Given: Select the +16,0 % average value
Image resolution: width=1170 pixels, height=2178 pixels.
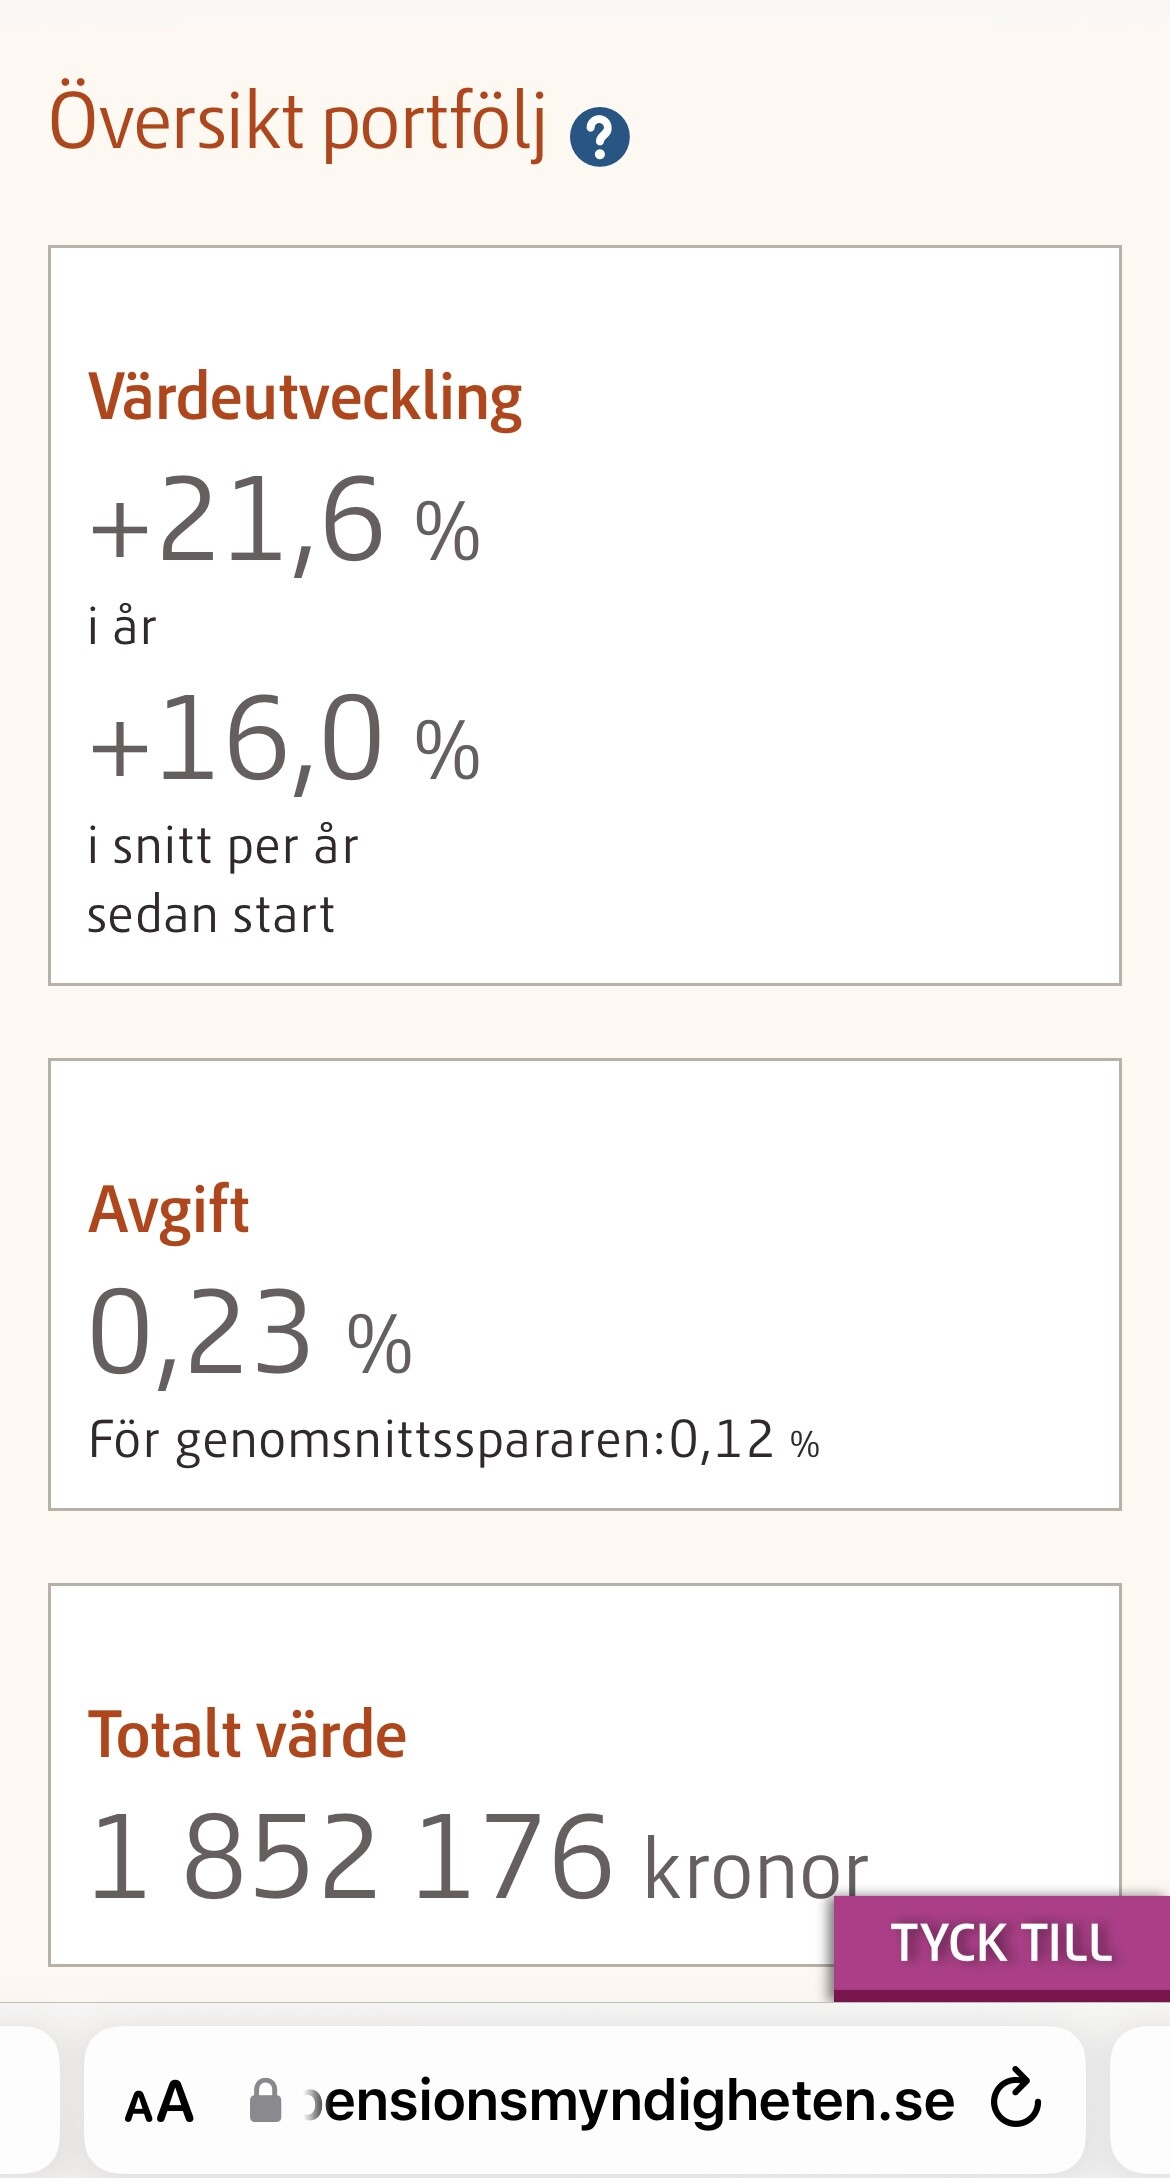Looking at the screenshot, I should 285,740.
